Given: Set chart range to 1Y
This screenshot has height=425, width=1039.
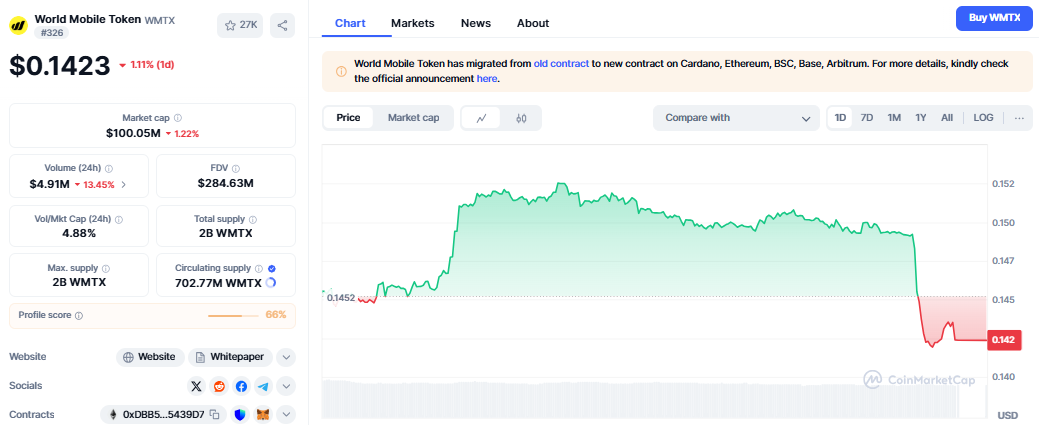Looking at the screenshot, I should coord(920,118).
